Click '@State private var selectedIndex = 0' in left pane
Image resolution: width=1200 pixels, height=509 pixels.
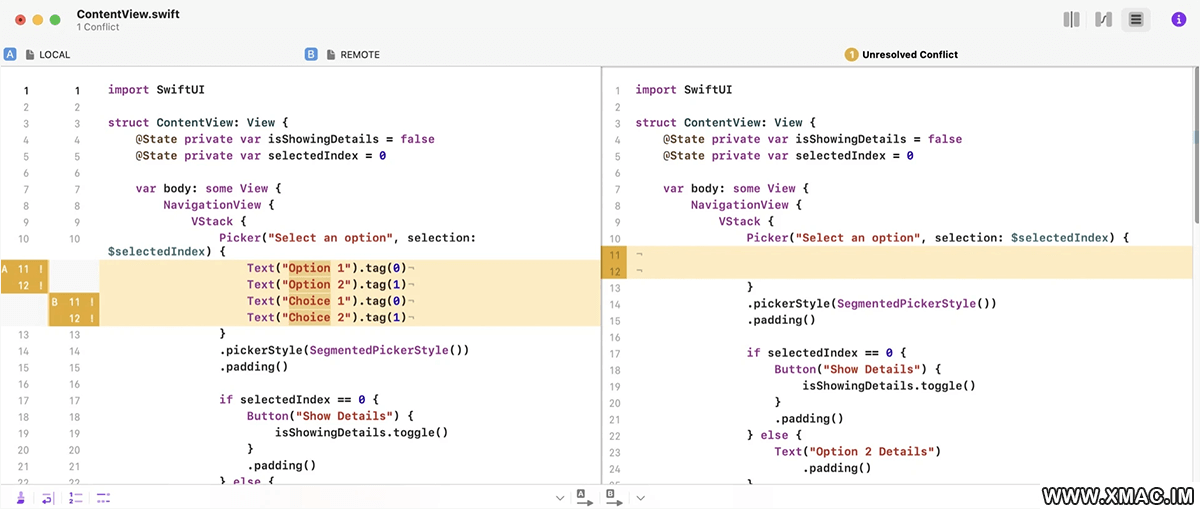pos(261,156)
